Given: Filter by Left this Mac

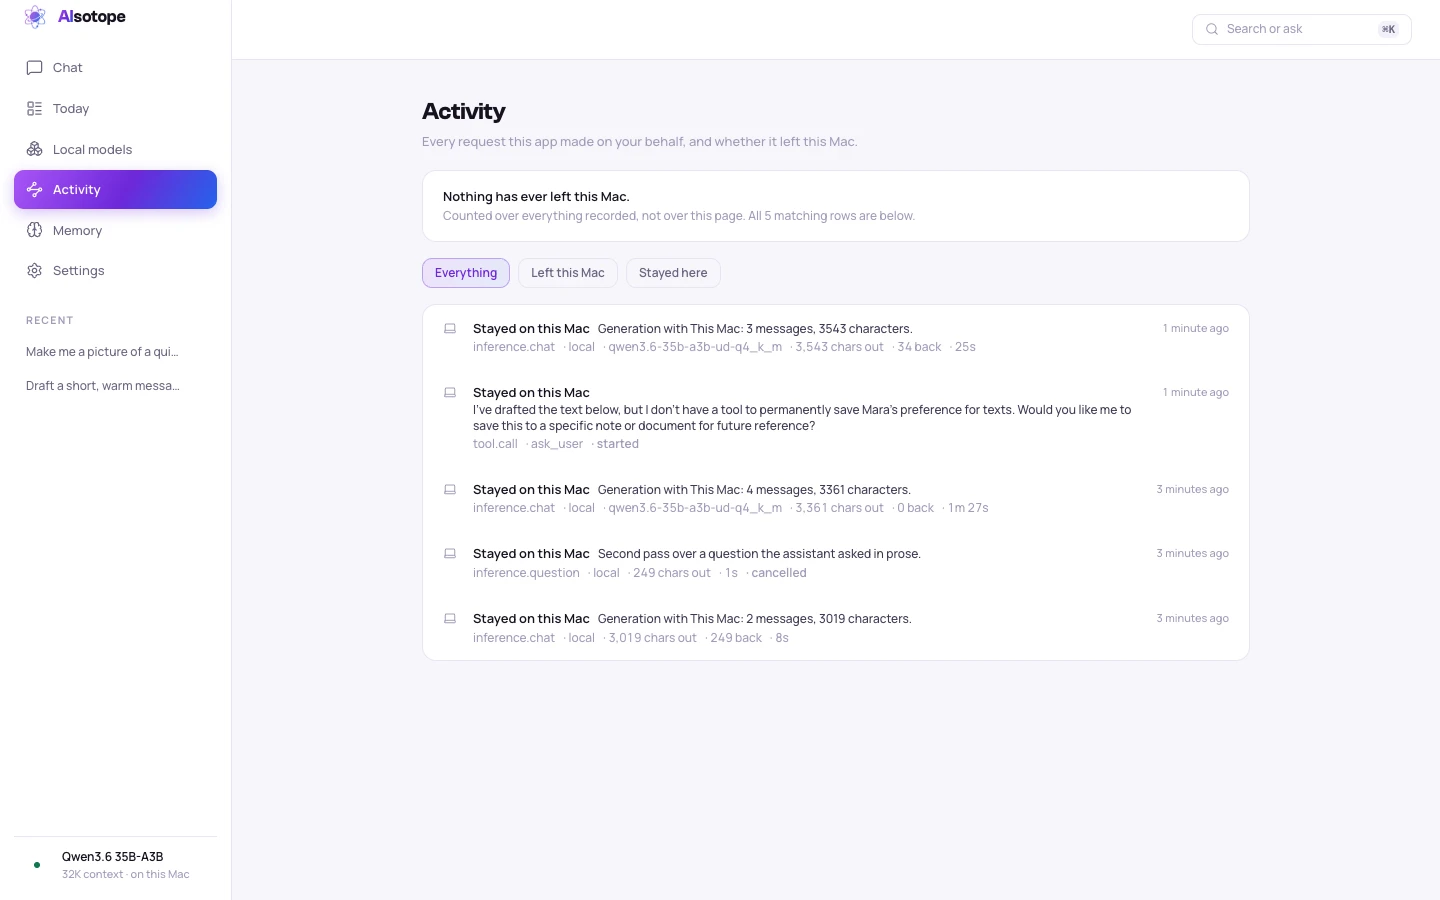Looking at the screenshot, I should pyautogui.click(x=568, y=273).
